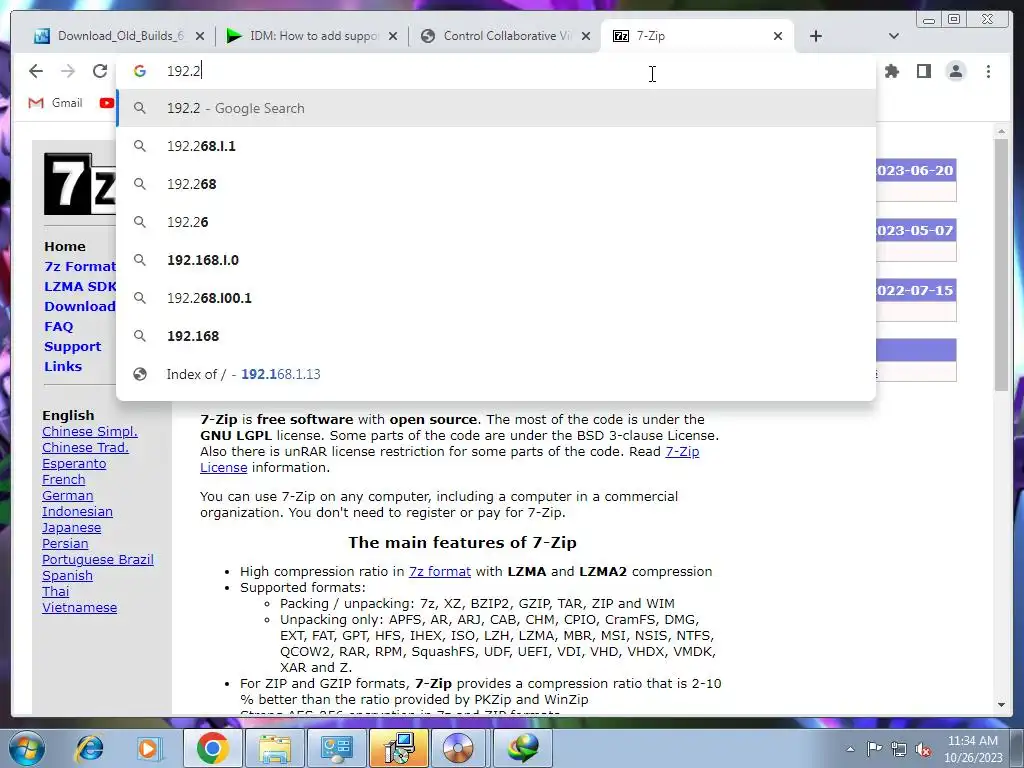Open a new tab with plus button

[x=816, y=36]
